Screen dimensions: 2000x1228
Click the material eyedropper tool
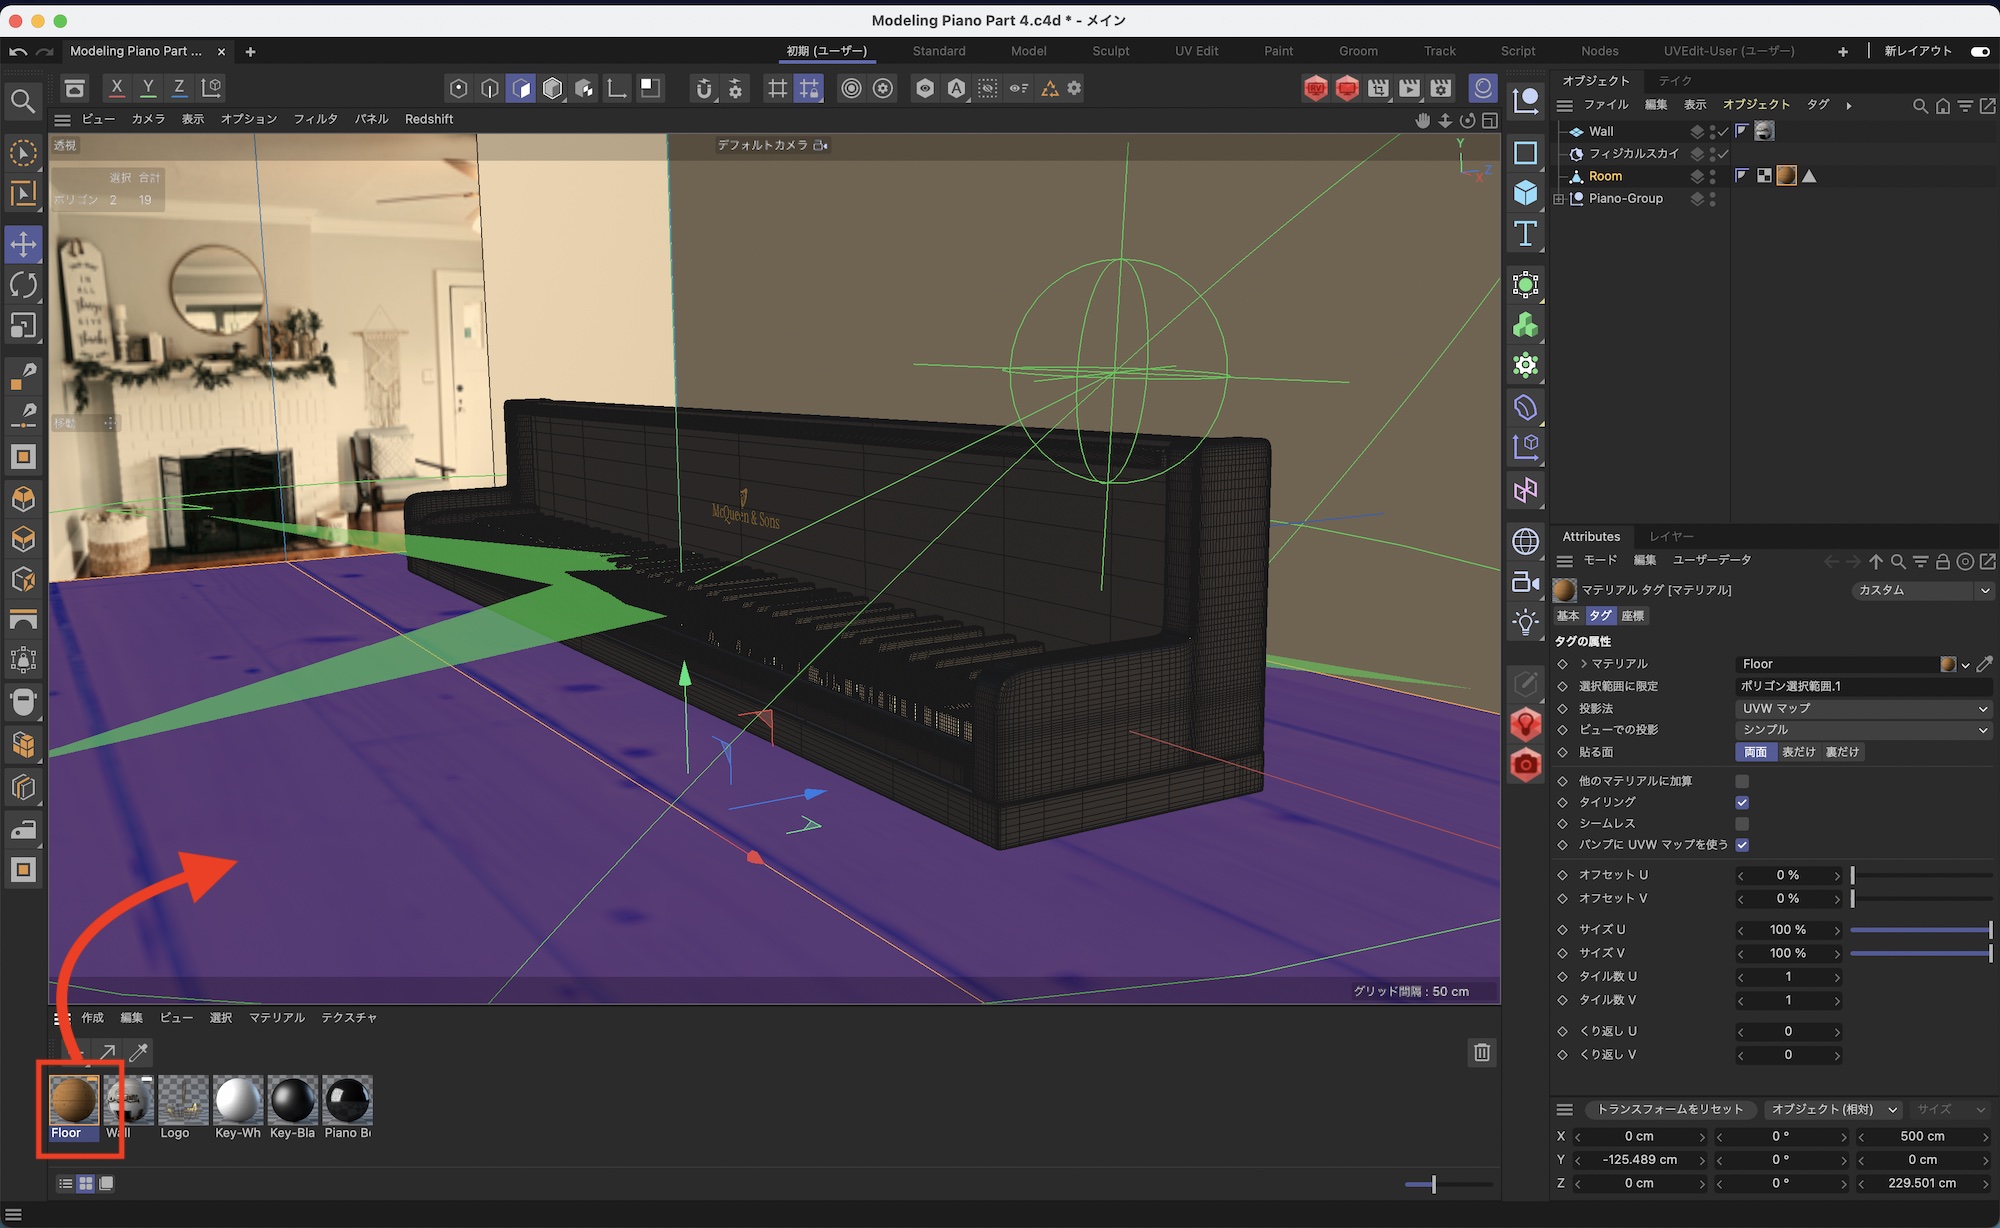139,1052
